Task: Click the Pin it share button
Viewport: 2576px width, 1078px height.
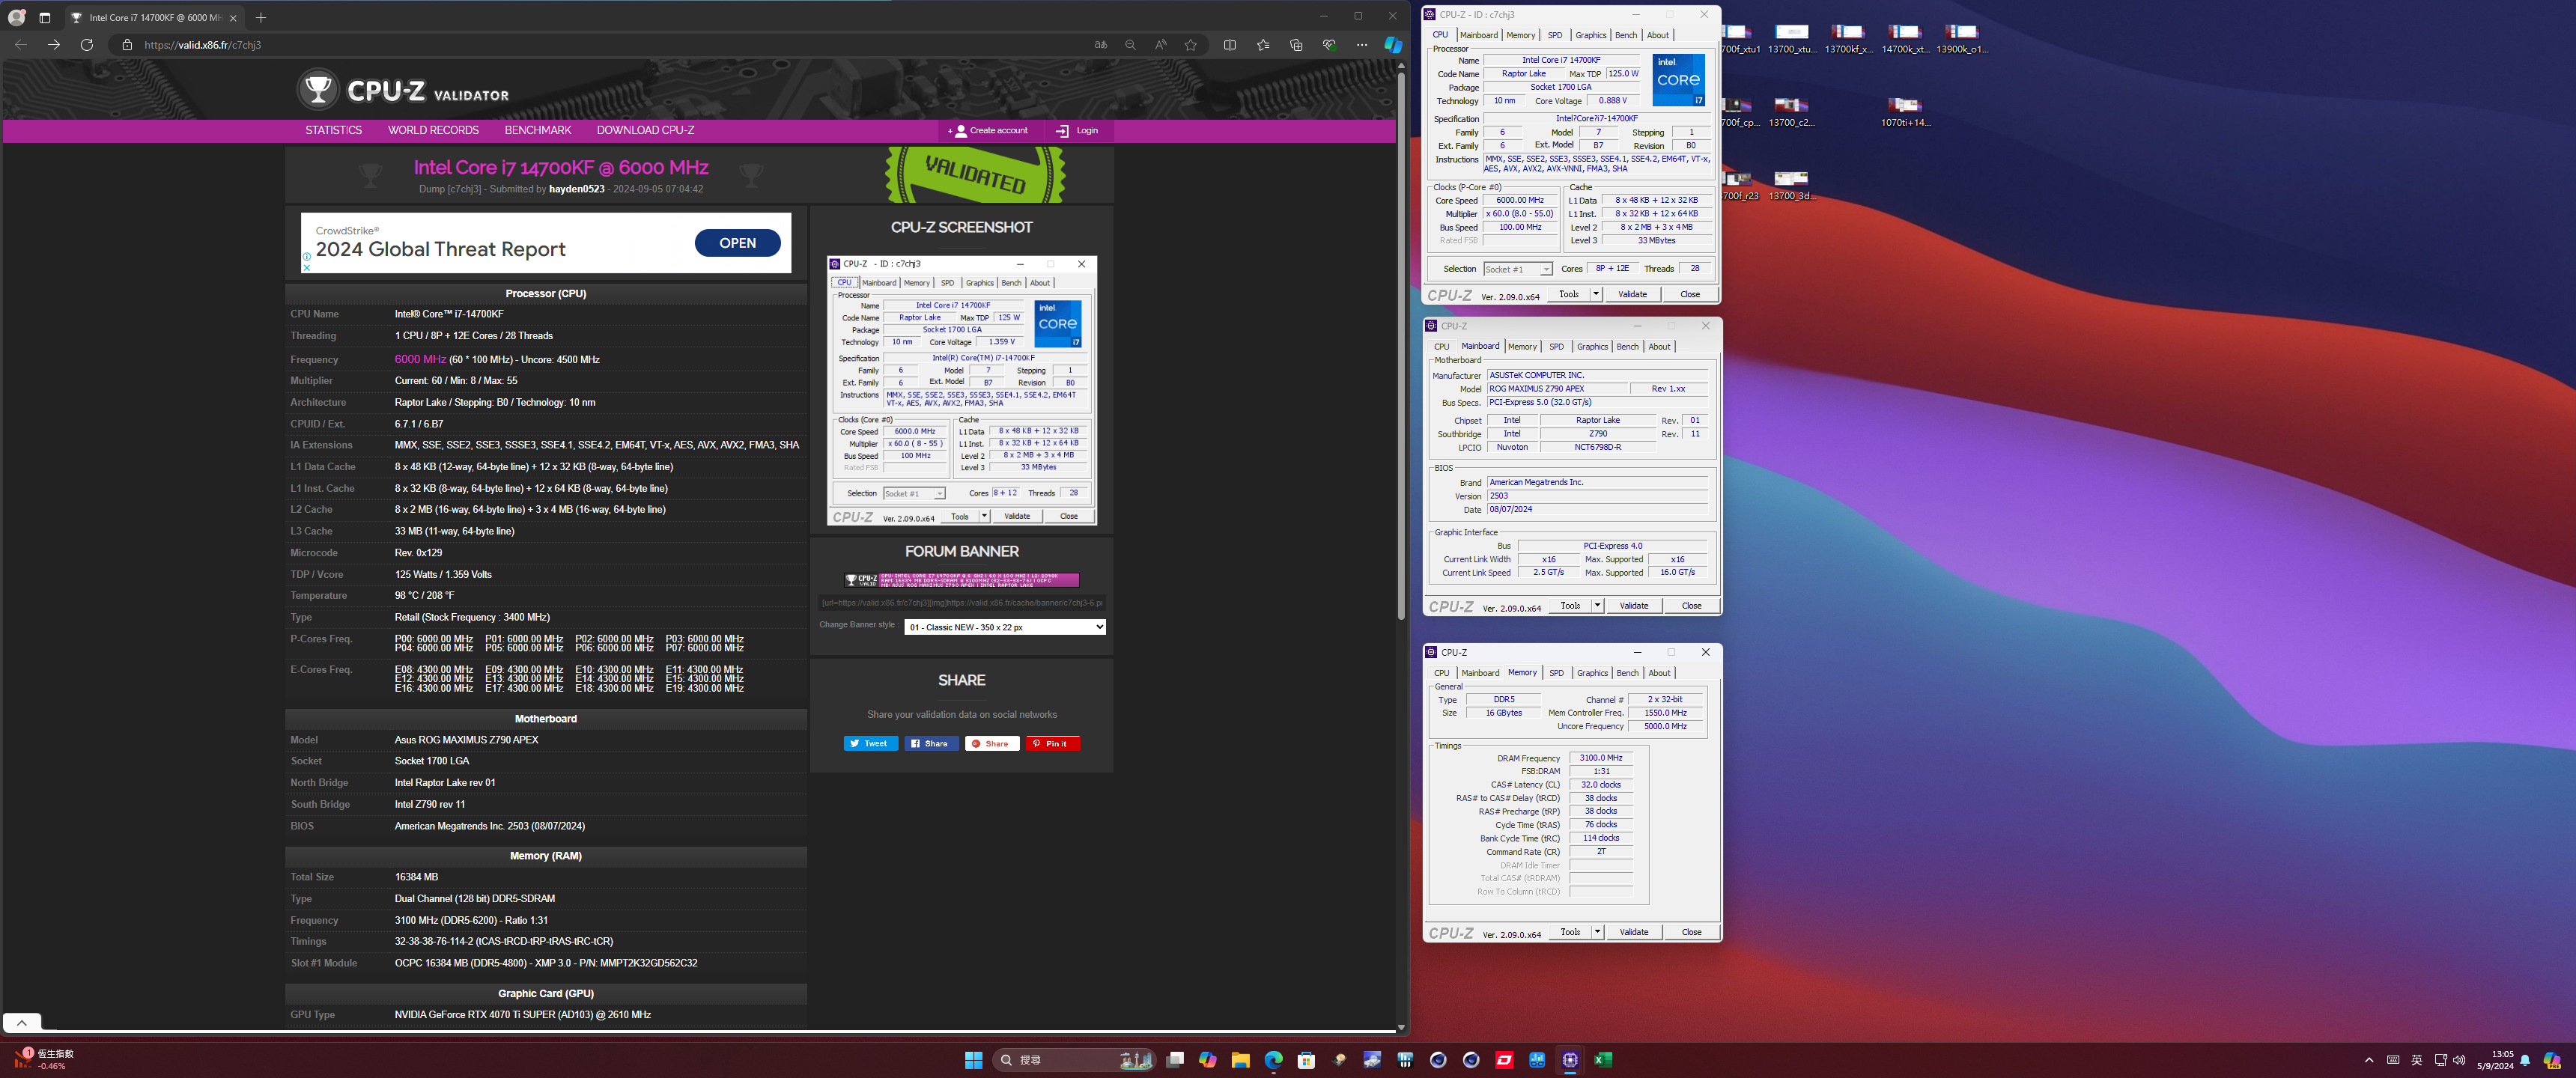Action: click(x=1053, y=743)
